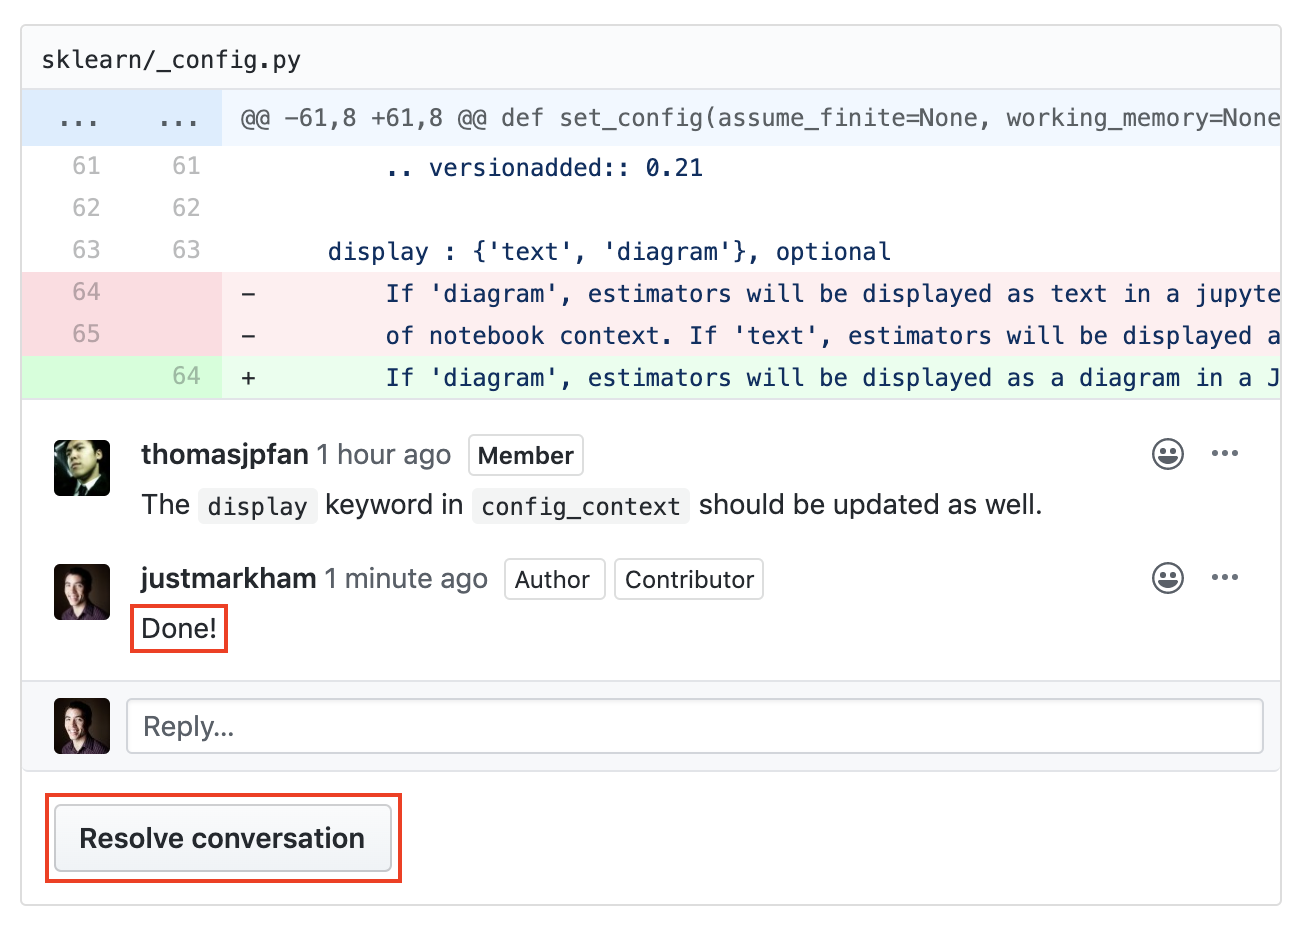This screenshot has width=1306, height=932.
Task: Click the Done! comment text
Action: [x=178, y=628]
